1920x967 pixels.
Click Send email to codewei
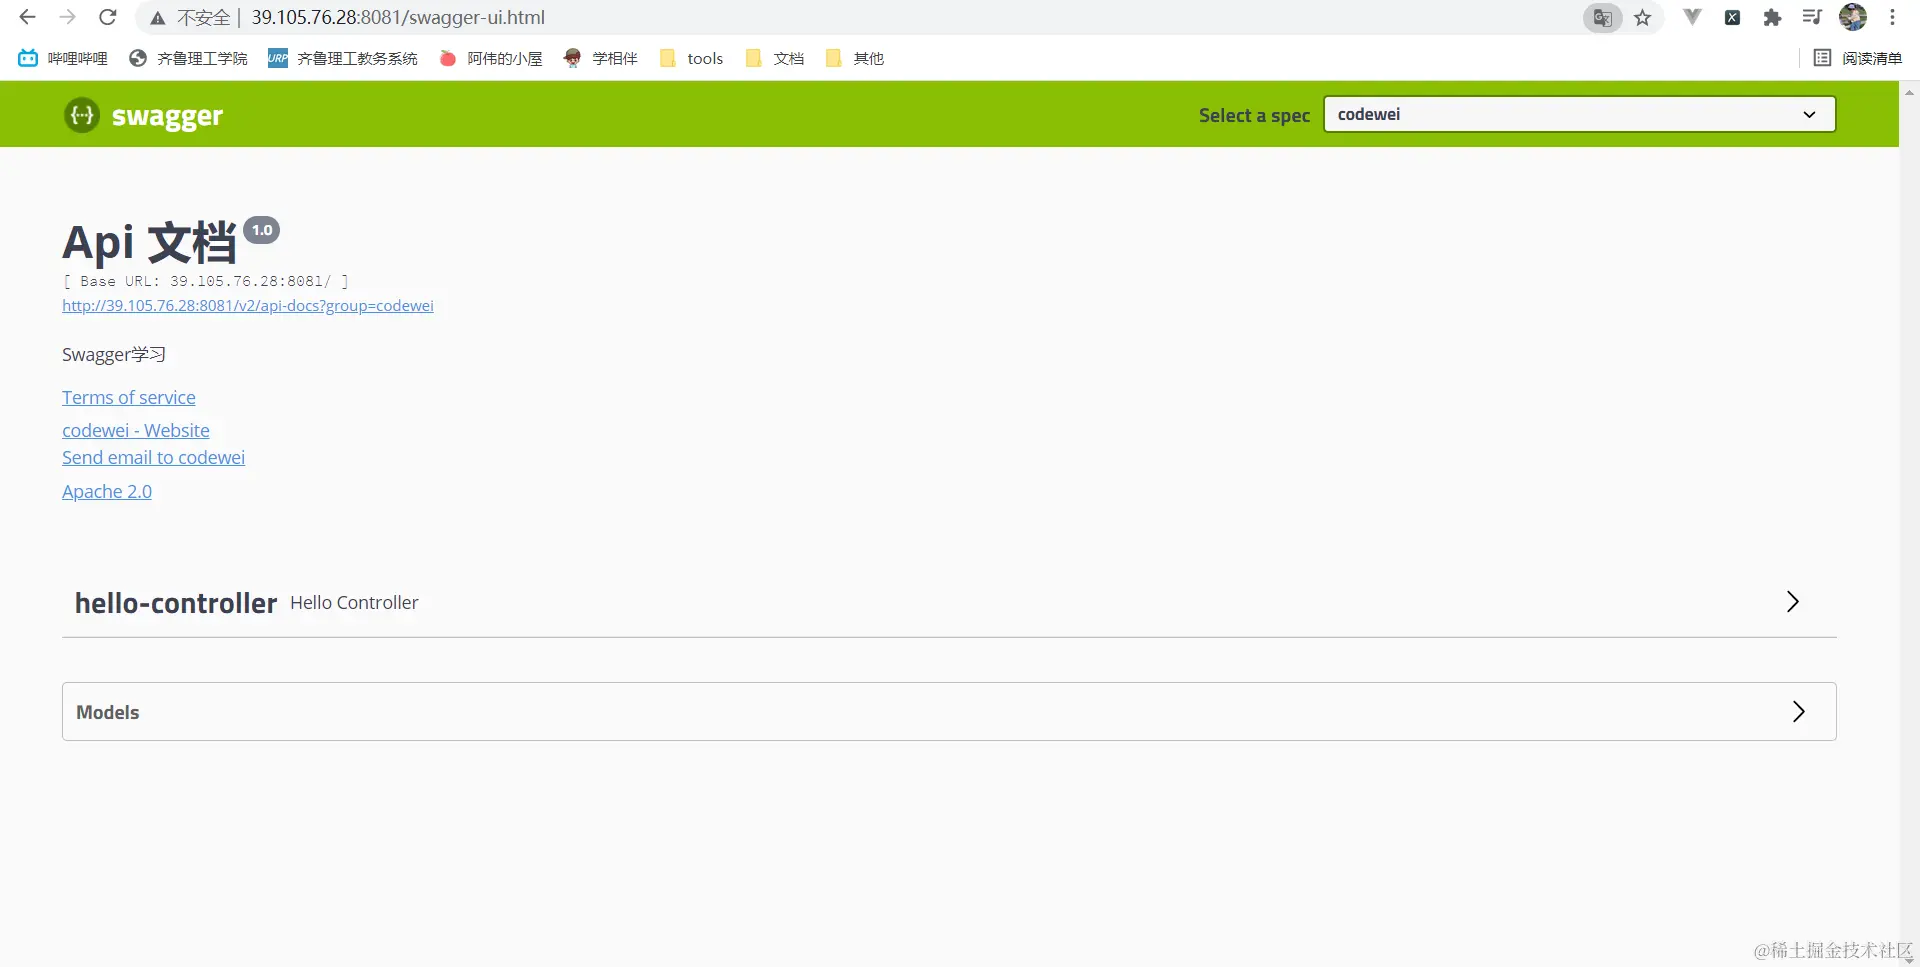coord(153,457)
